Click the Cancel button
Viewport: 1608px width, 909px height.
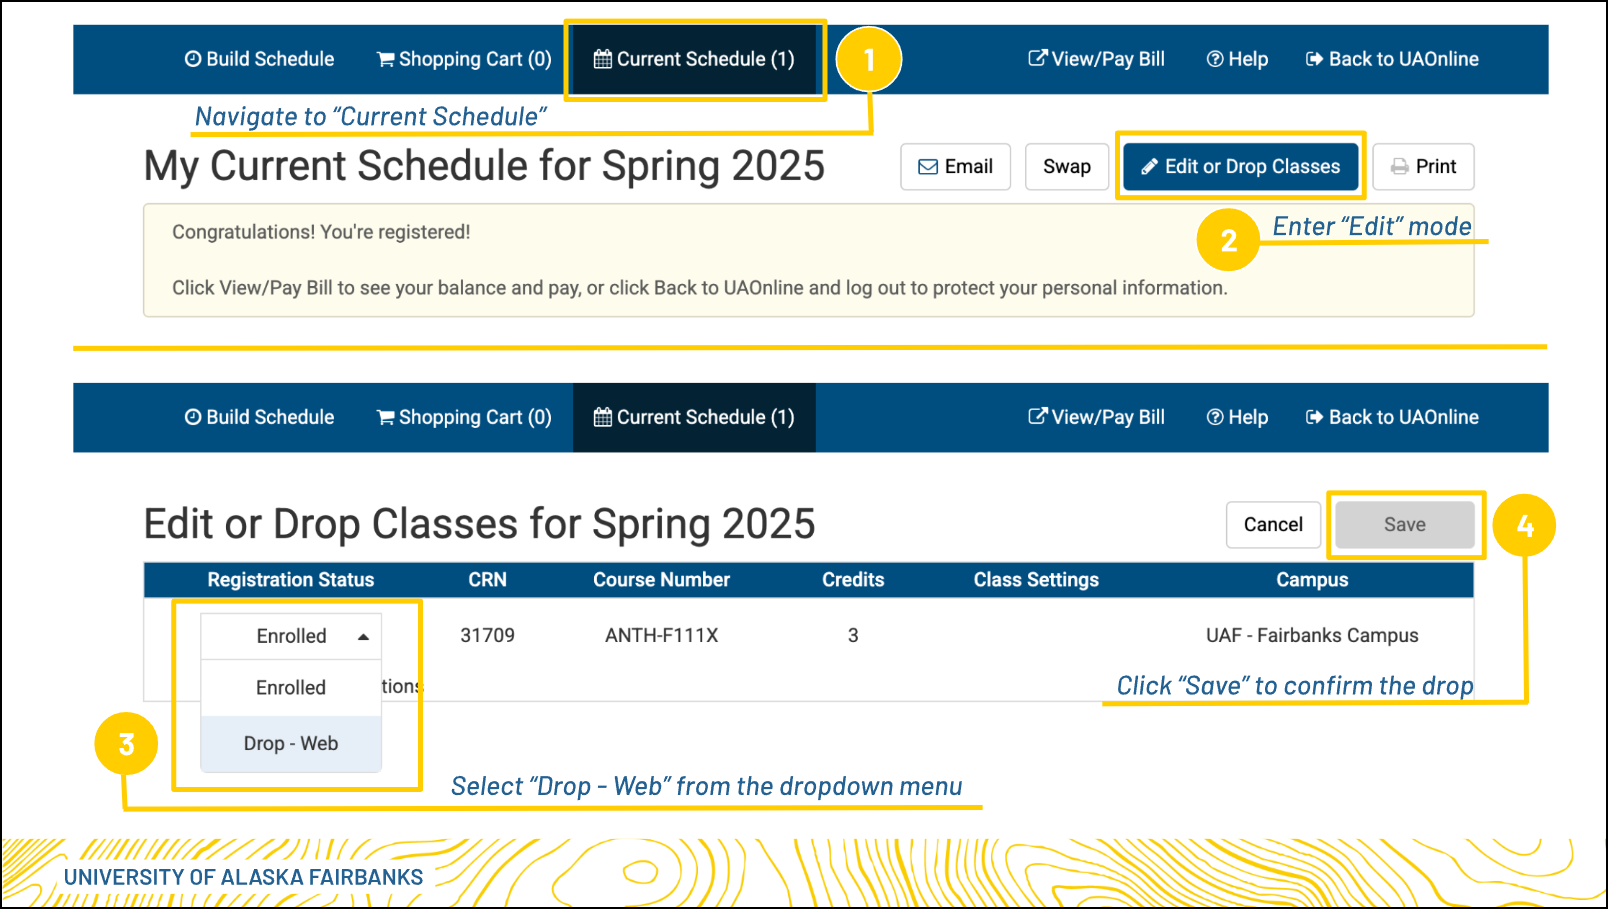tap(1273, 525)
